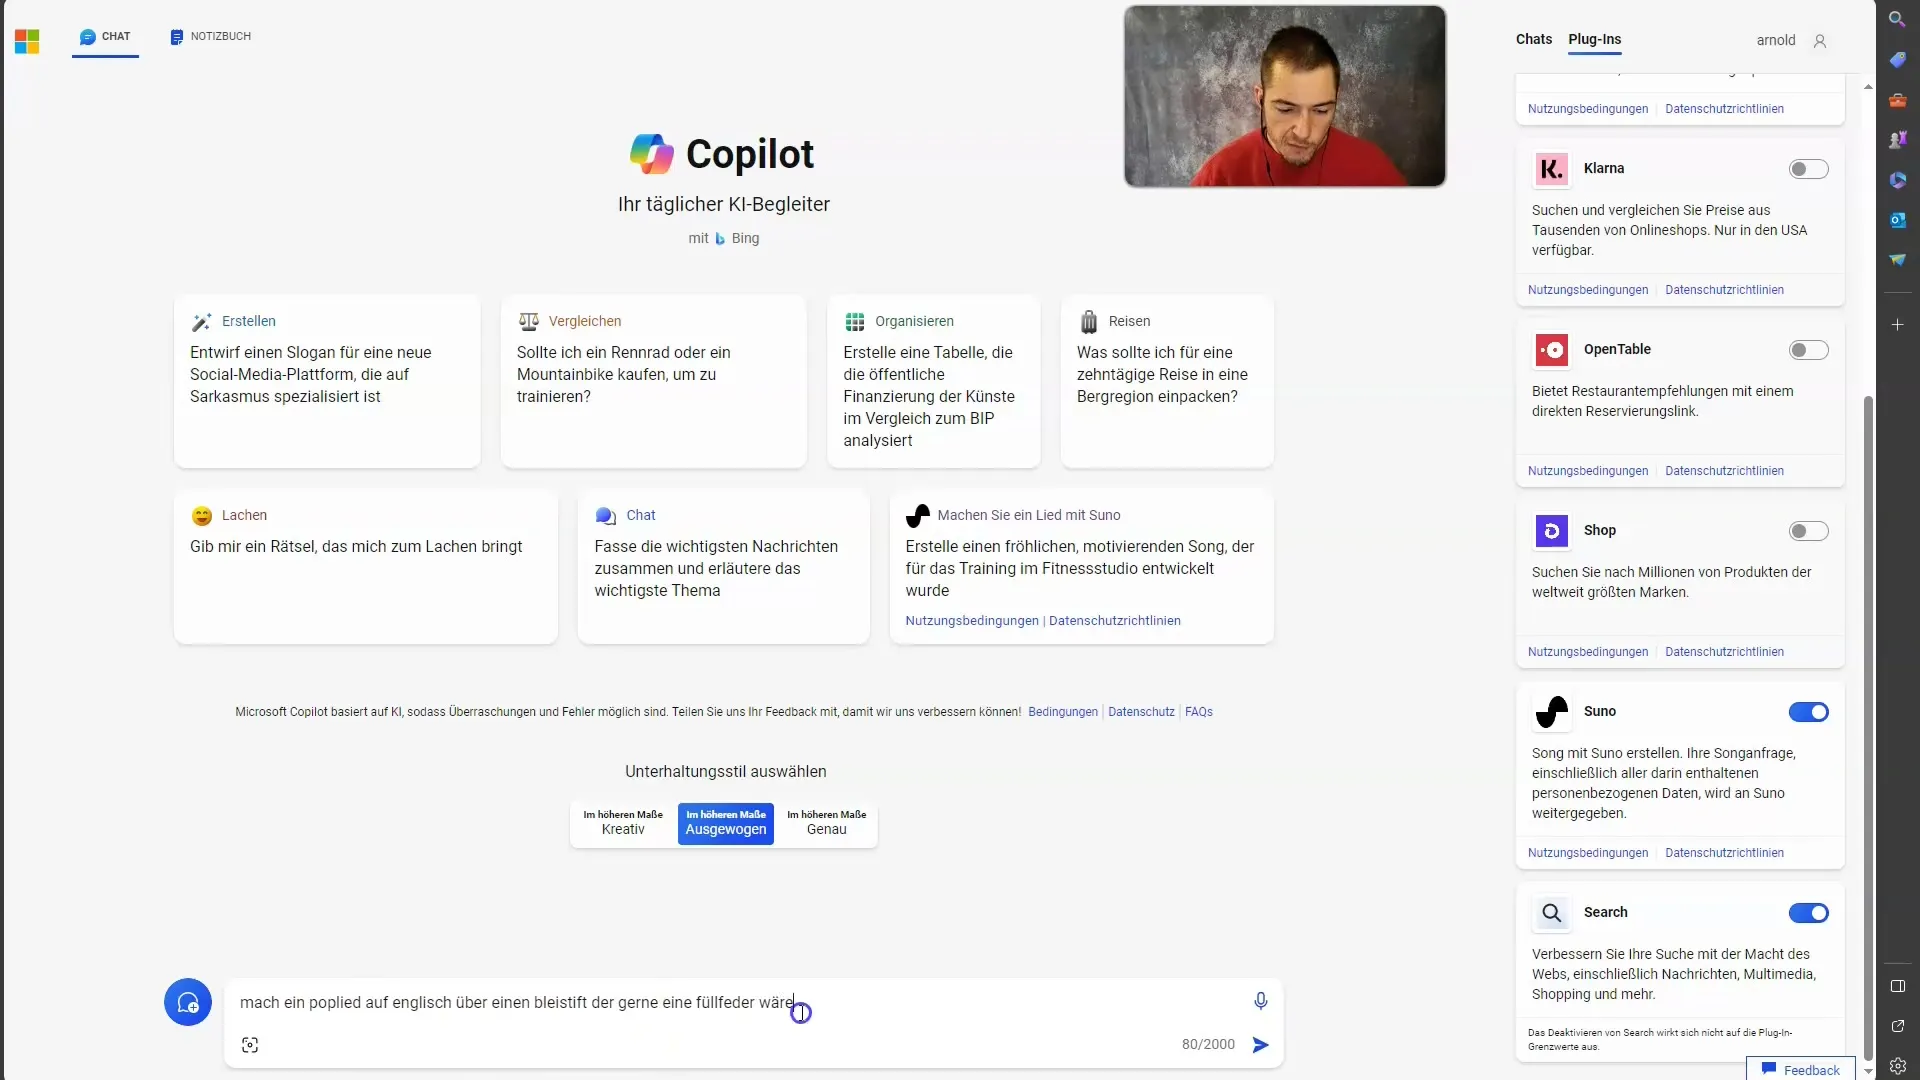
Task: Switch to the Plug-ins tab
Action: pyautogui.click(x=1594, y=38)
